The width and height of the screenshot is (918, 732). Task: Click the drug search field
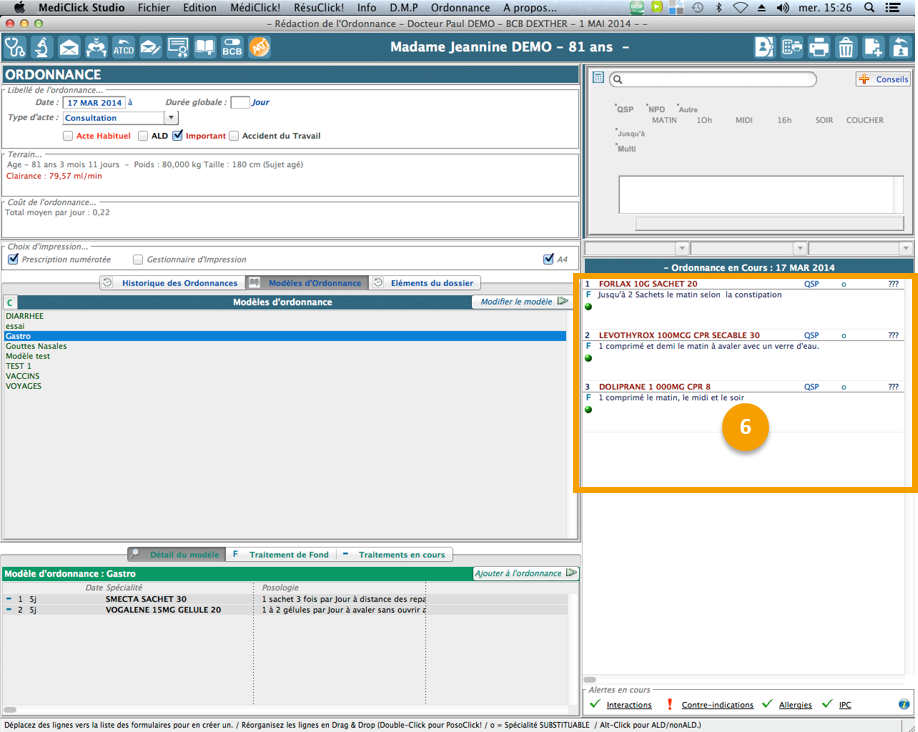click(x=713, y=79)
